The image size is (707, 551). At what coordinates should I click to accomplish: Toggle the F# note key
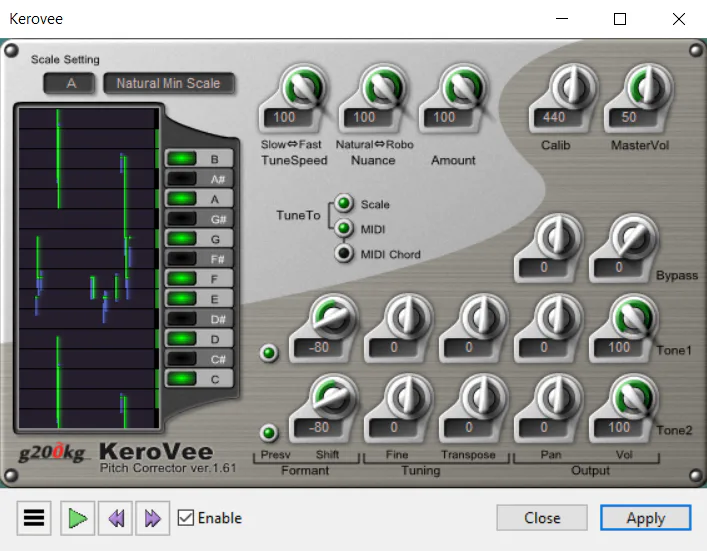click(199, 259)
